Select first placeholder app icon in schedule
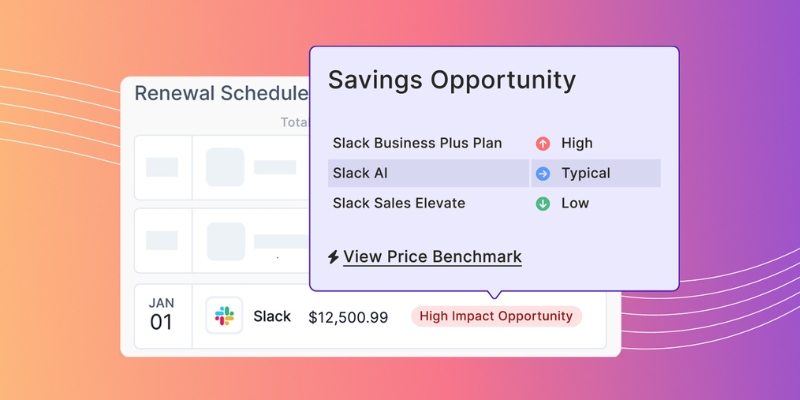 [x=225, y=167]
